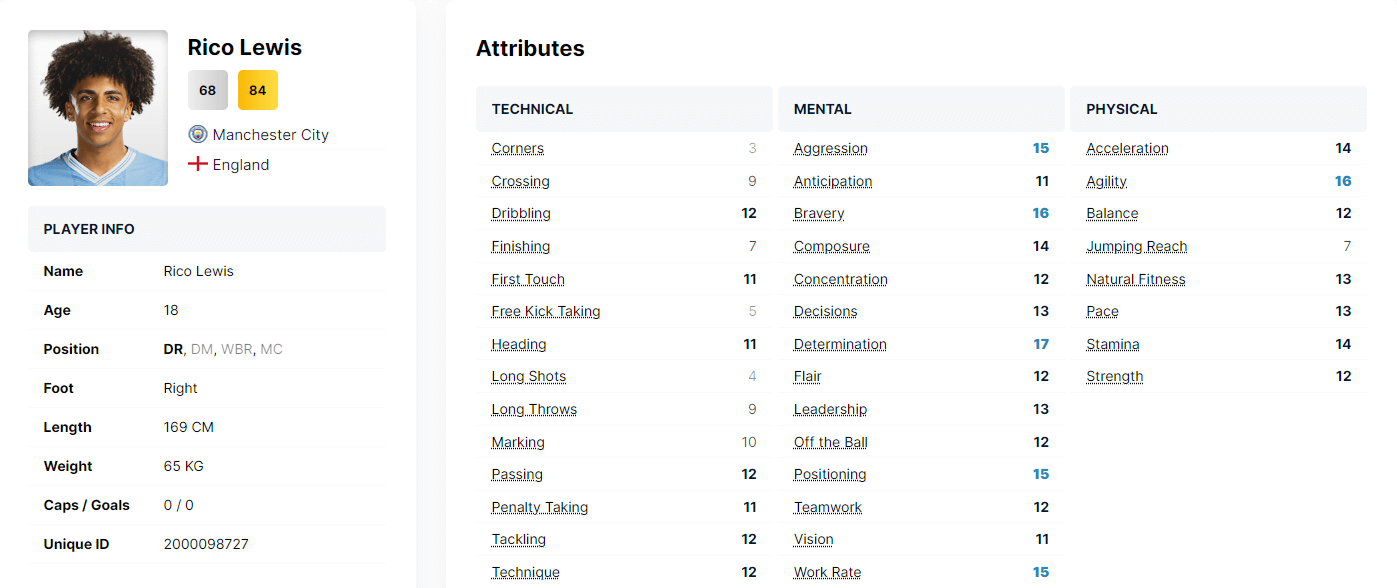The width and height of the screenshot is (1397, 588).
Task: Select the Dribbling attribute label
Action: pyautogui.click(x=521, y=213)
